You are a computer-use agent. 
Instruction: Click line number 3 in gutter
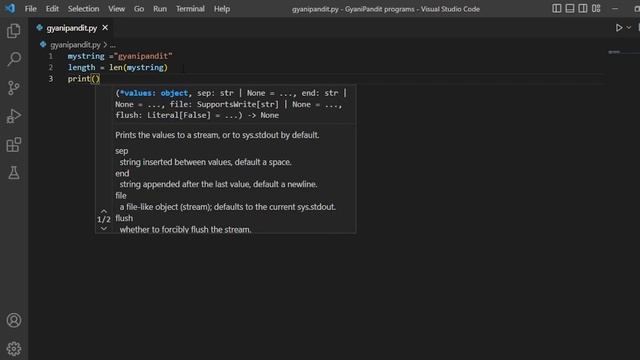(x=51, y=79)
